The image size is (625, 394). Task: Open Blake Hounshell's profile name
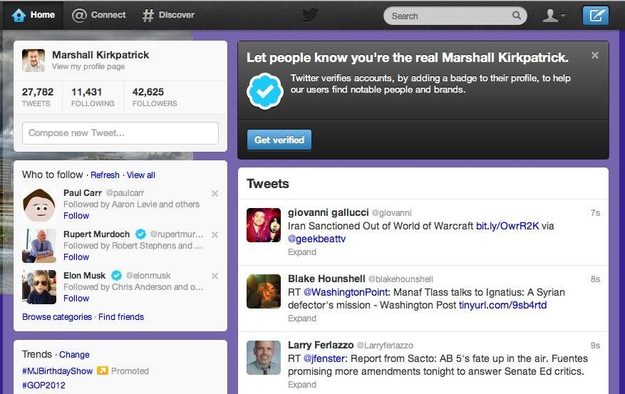click(x=326, y=279)
